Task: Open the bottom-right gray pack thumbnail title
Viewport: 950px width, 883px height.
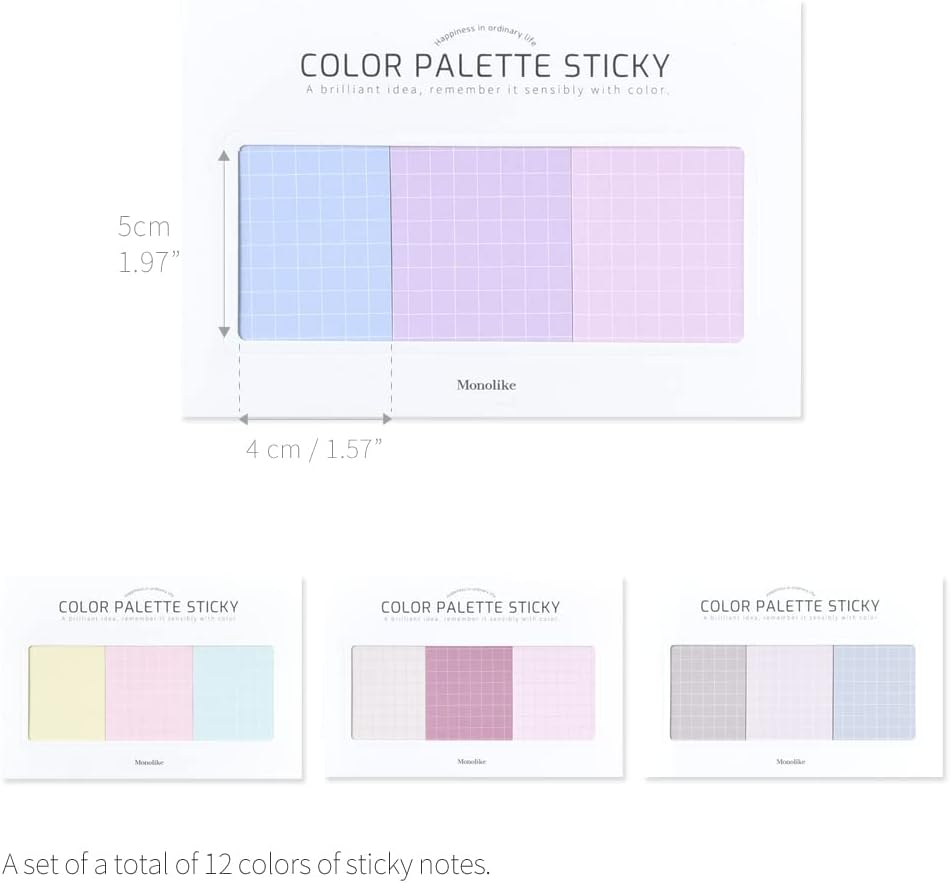Action: coord(790,606)
